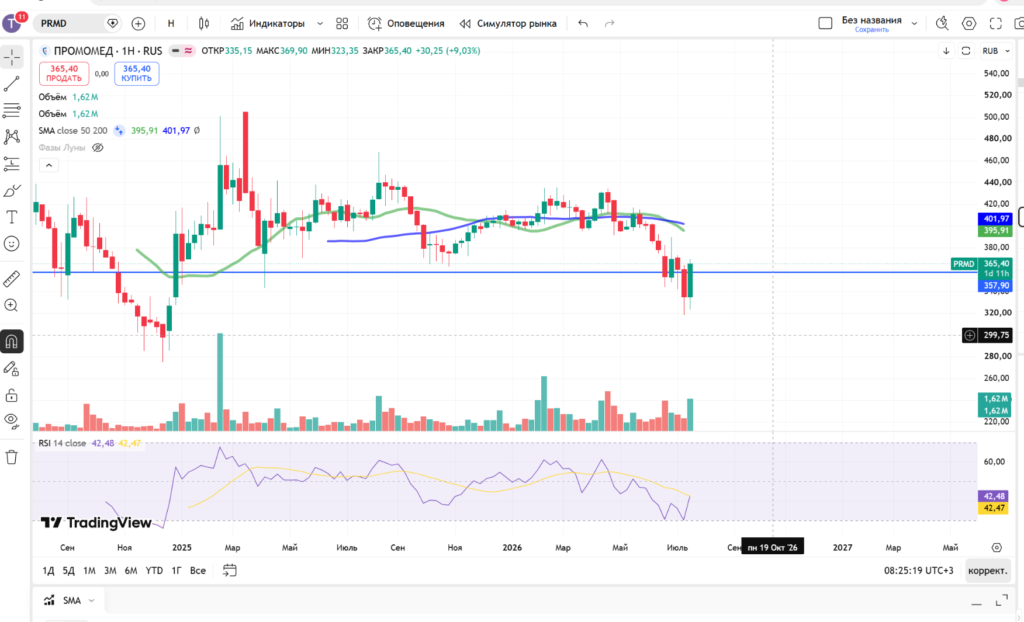Select the 1Г time range
The height and width of the screenshot is (622, 1024).
pos(176,570)
